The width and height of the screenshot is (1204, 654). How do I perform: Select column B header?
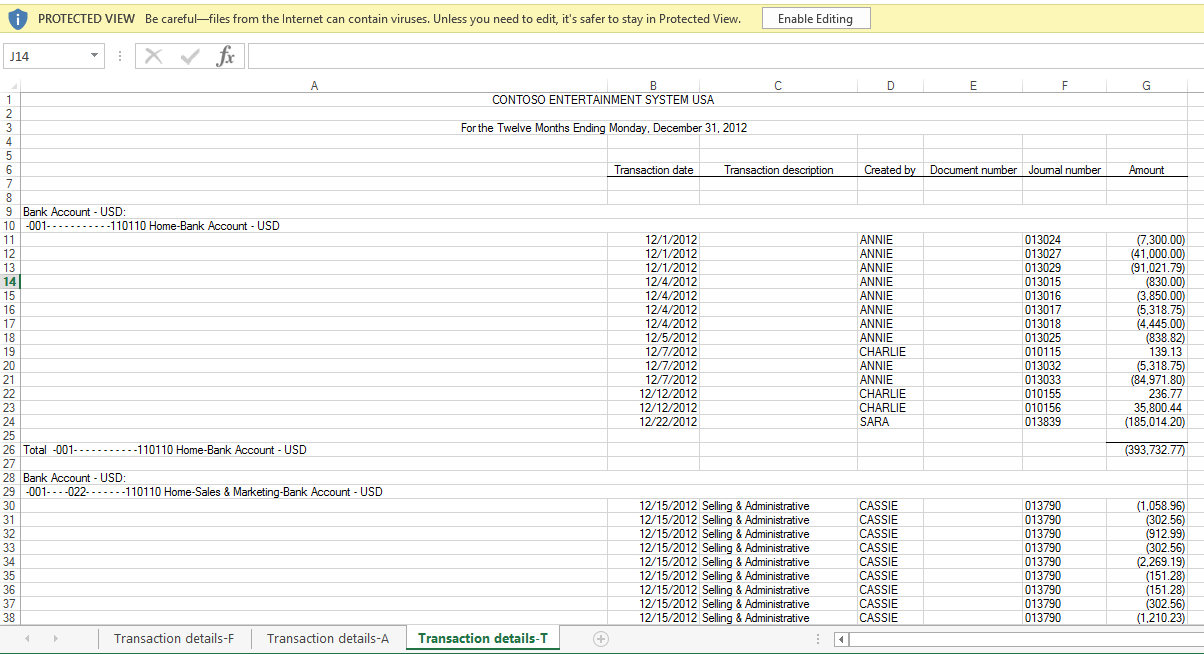coord(653,86)
